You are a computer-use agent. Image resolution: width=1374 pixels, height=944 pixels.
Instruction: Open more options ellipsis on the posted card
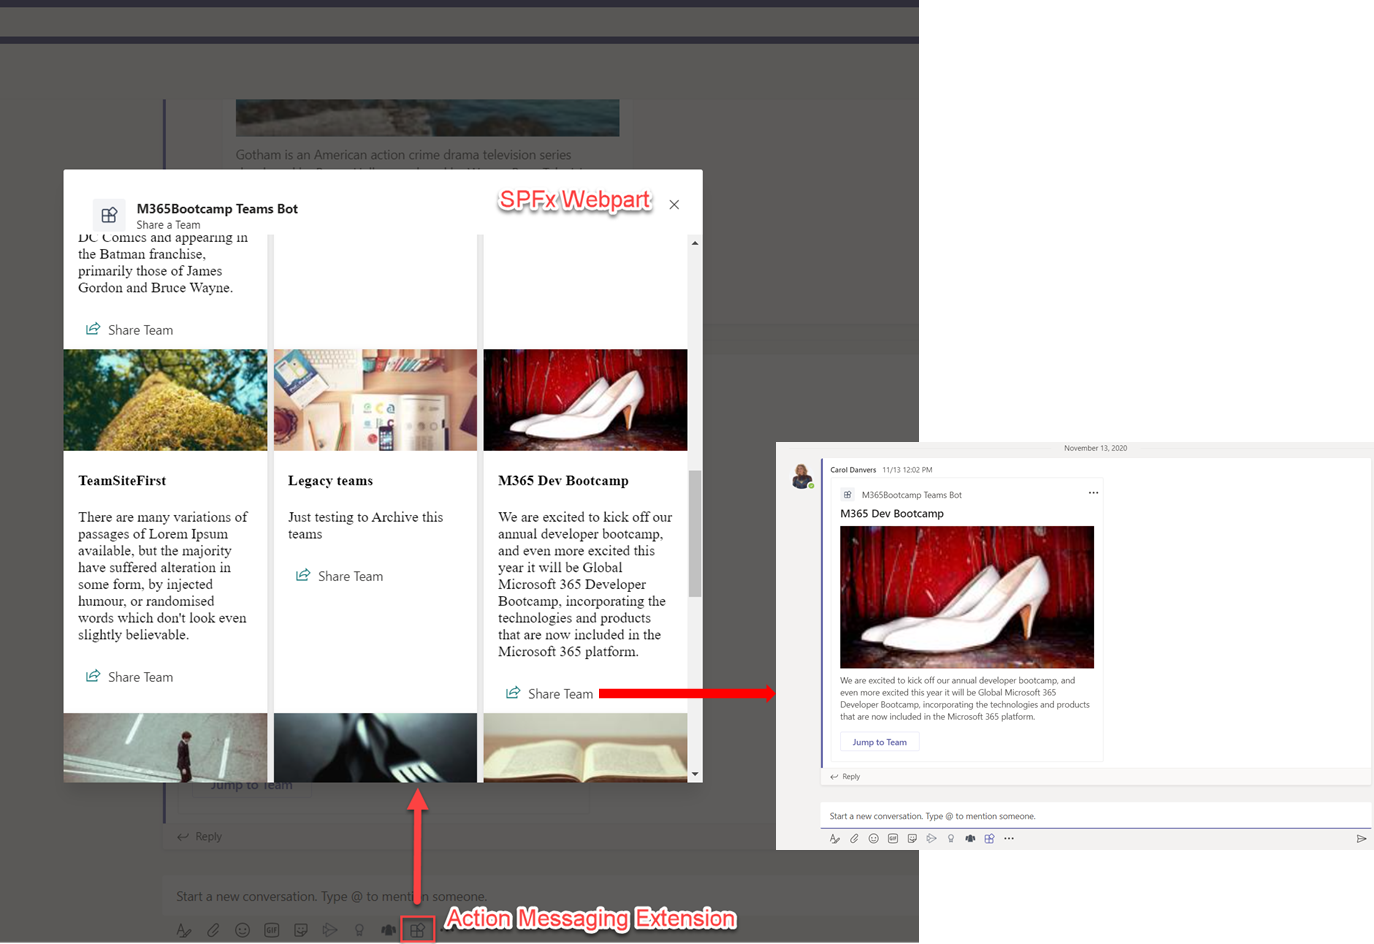(x=1093, y=493)
